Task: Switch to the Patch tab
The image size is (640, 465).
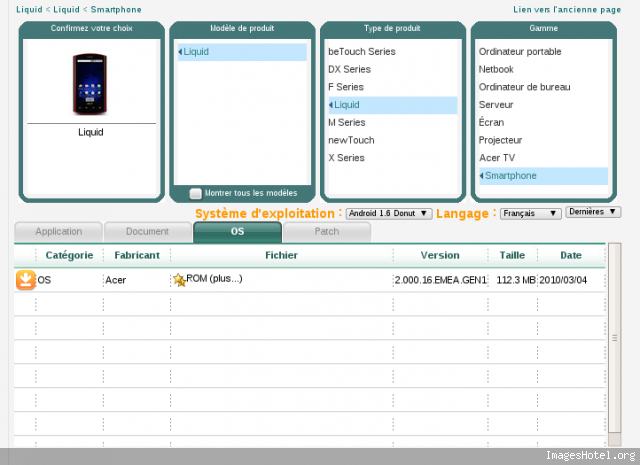Action: (x=327, y=232)
